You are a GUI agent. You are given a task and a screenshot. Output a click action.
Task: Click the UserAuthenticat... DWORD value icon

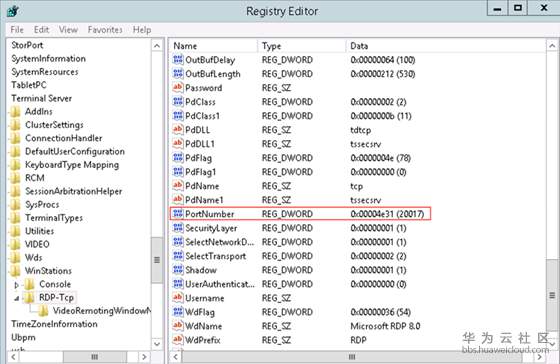[x=178, y=284]
